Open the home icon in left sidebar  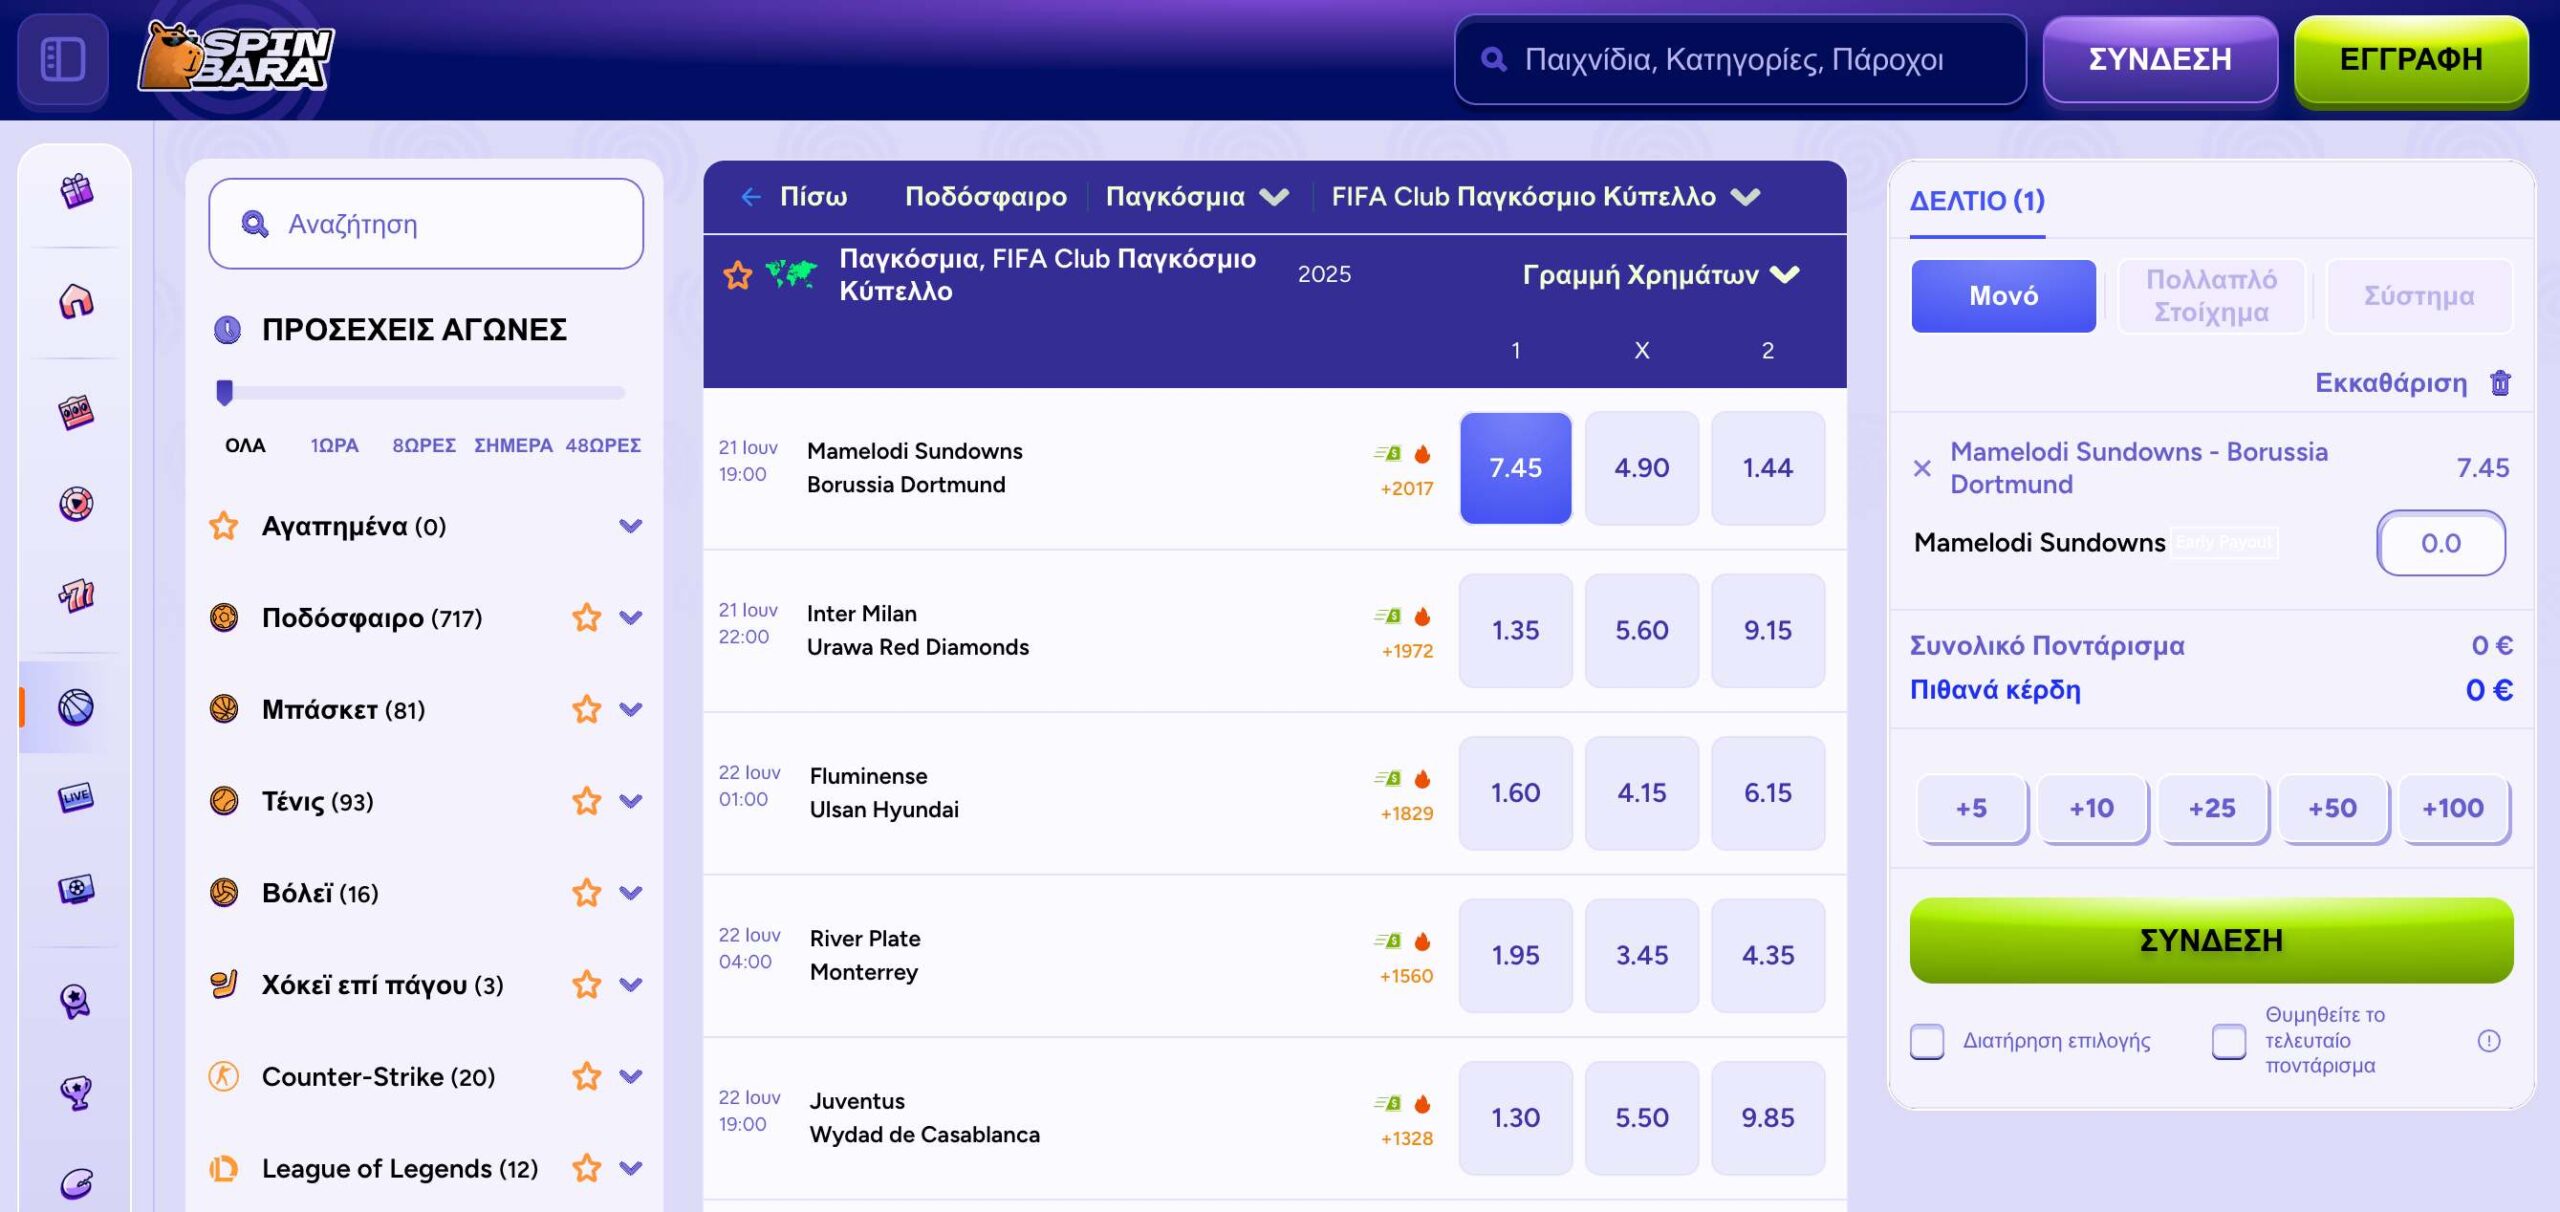pos(76,300)
